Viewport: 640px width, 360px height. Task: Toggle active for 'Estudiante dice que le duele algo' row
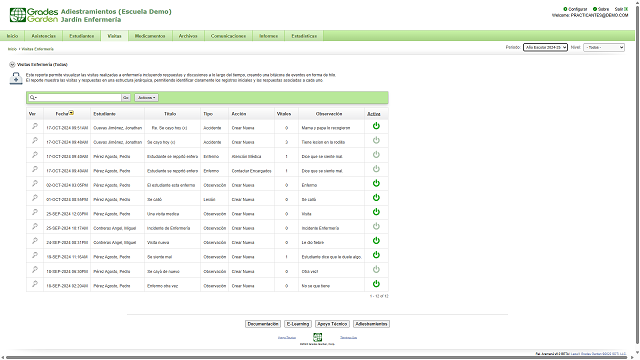click(376, 255)
